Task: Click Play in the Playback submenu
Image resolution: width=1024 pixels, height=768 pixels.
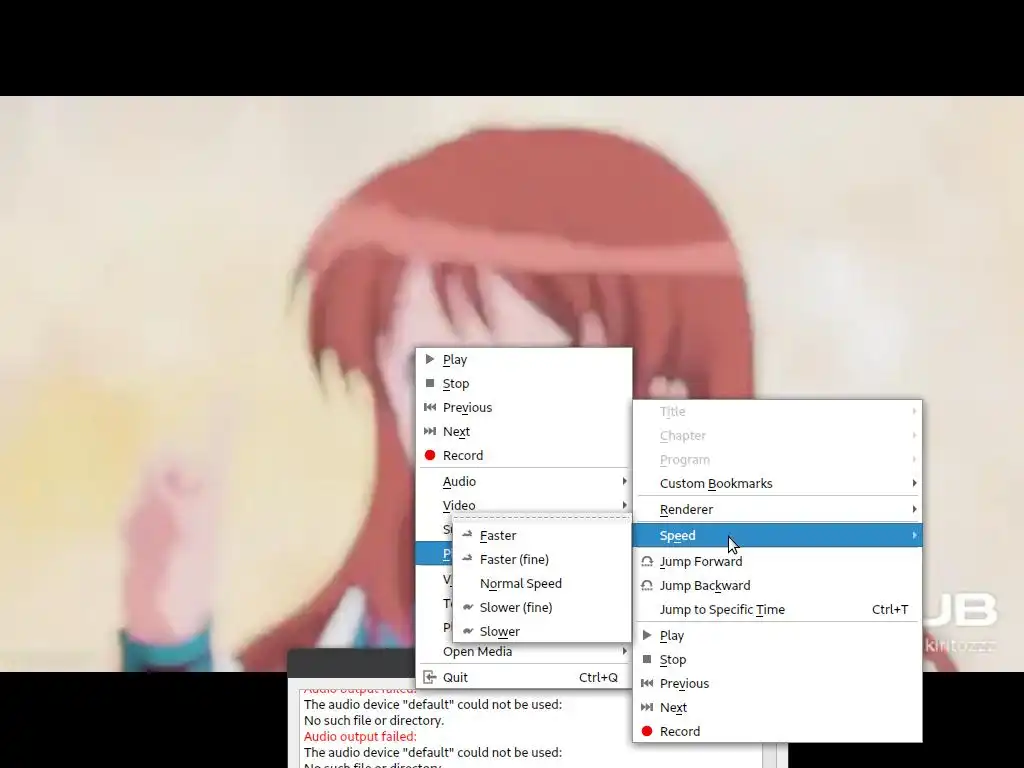Action: pyautogui.click(x=777, y=635)
